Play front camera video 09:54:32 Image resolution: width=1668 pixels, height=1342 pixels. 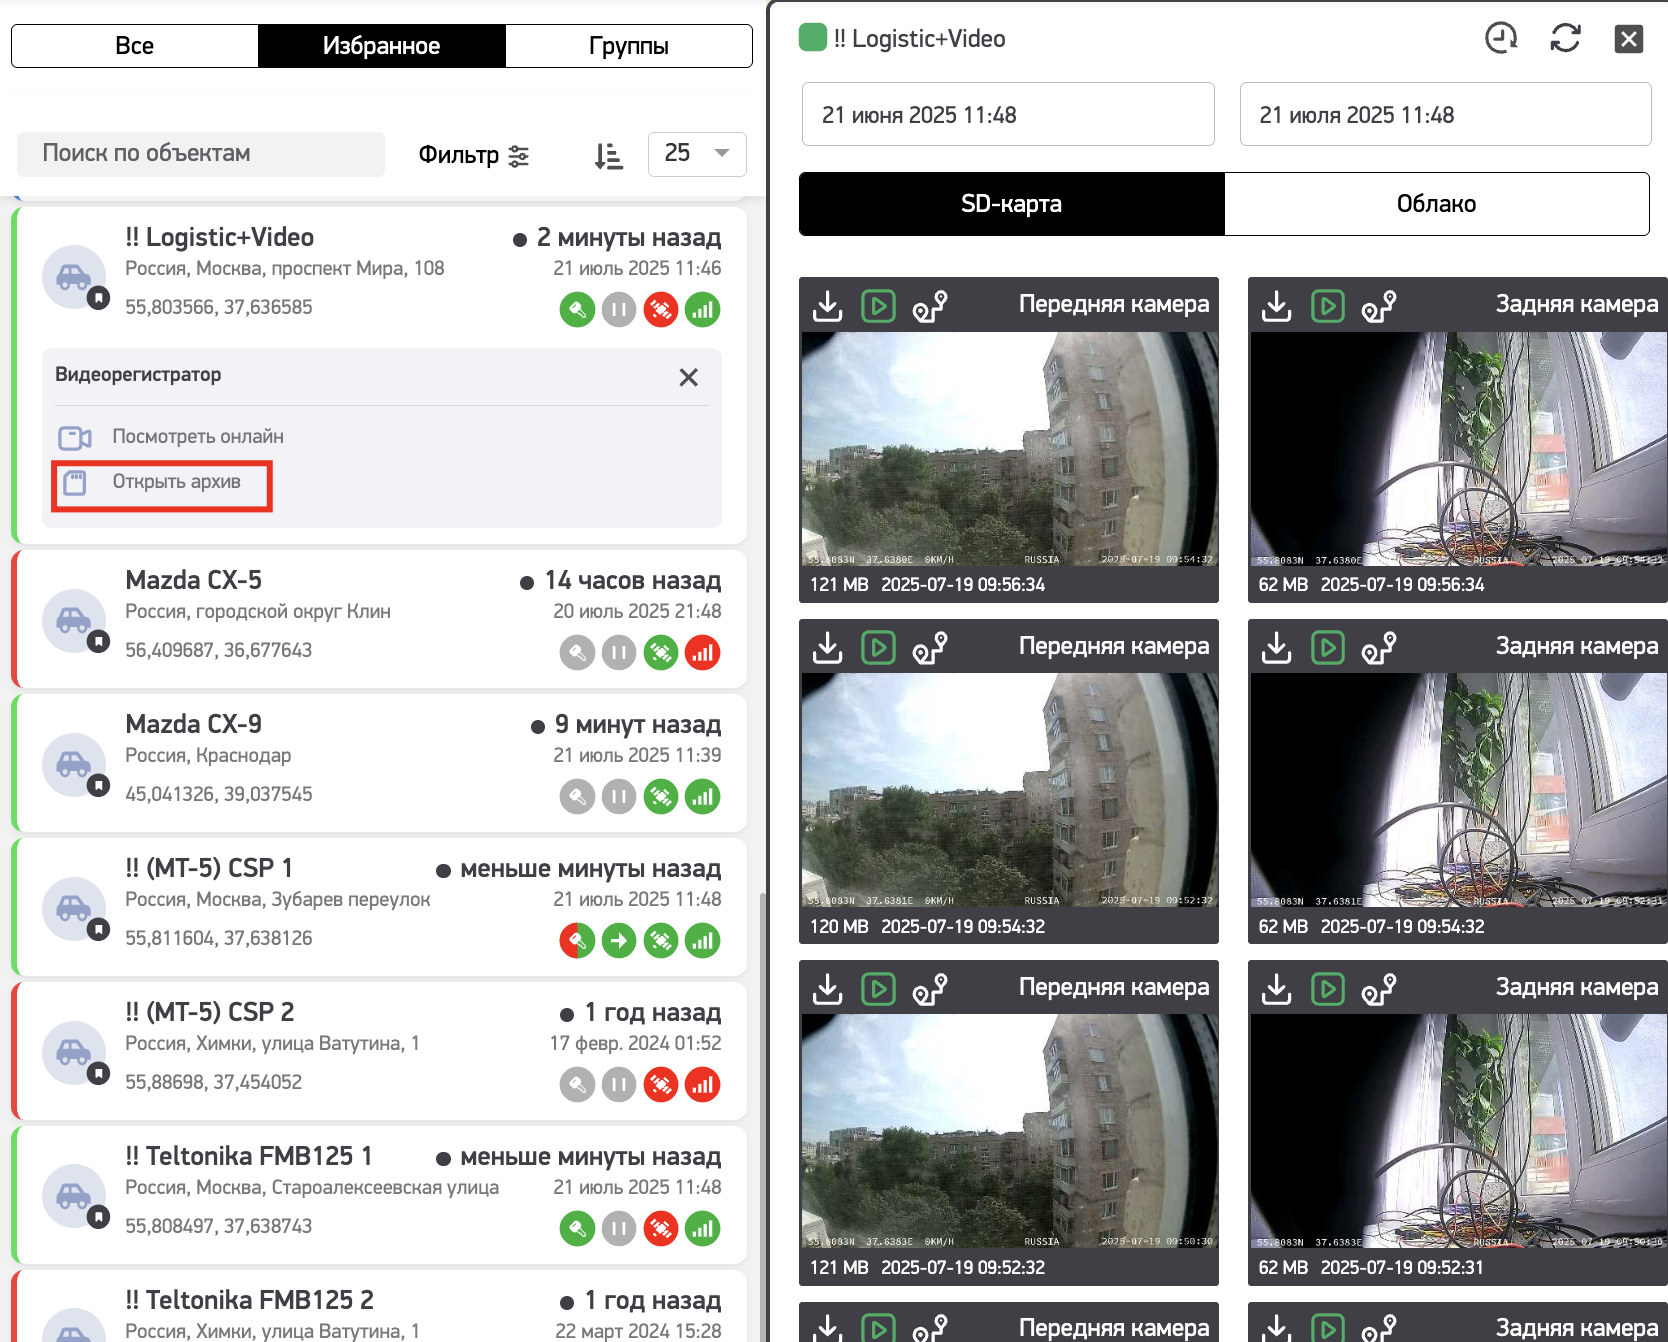point(879,648)
